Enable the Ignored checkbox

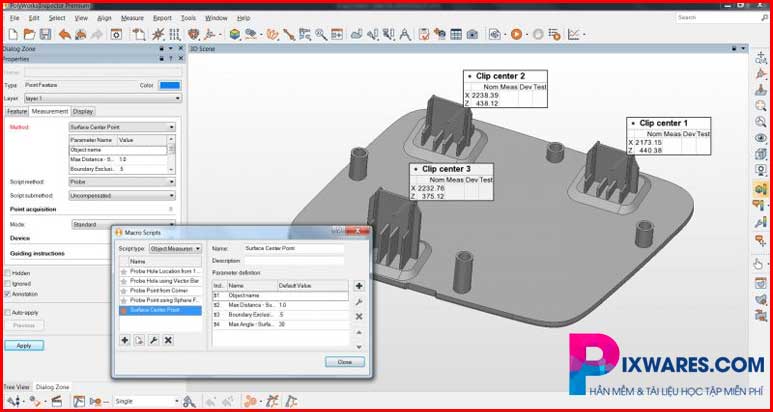[x=8, y=283]
